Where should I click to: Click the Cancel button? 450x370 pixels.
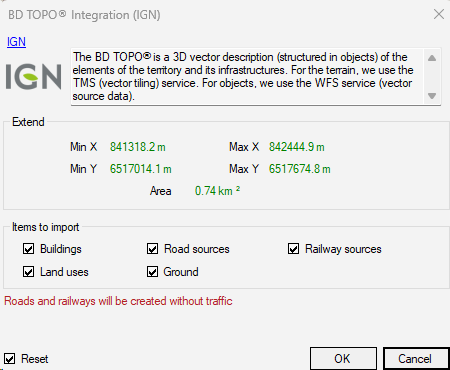416,359
